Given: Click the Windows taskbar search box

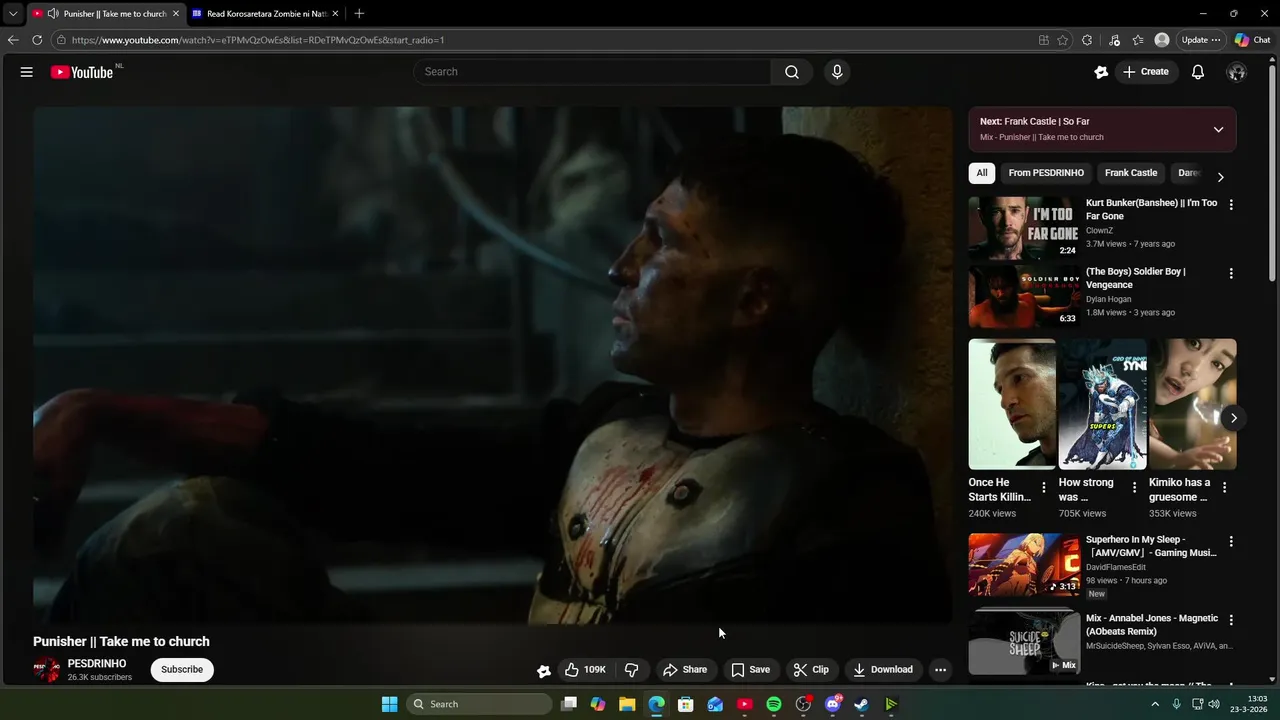Looking at the screenshot, I should (480, 704).
